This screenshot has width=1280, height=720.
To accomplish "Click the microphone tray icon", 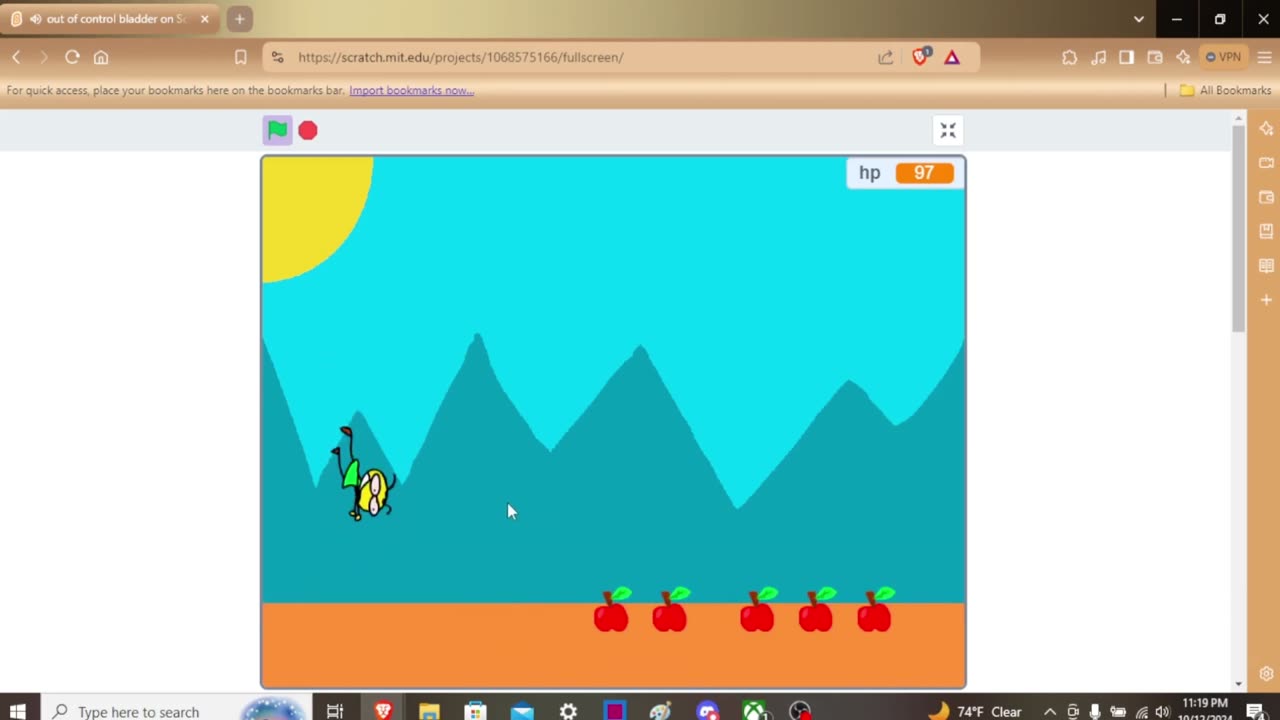I will [x=1095, y=711].
